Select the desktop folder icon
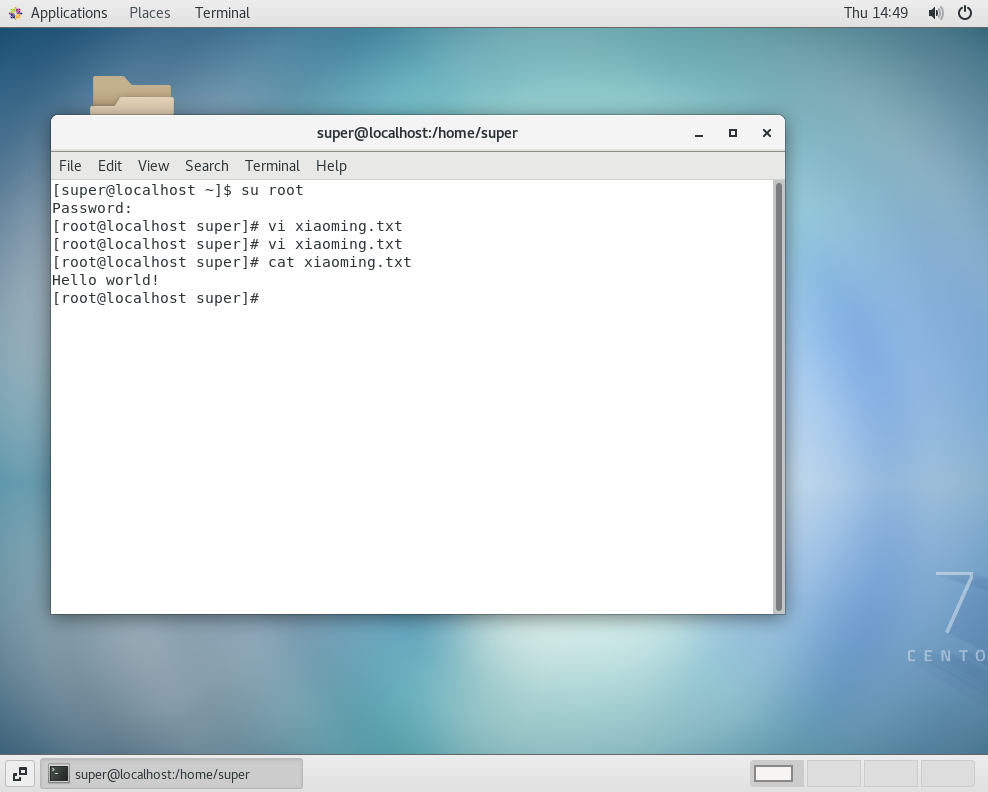 point(132,95)
